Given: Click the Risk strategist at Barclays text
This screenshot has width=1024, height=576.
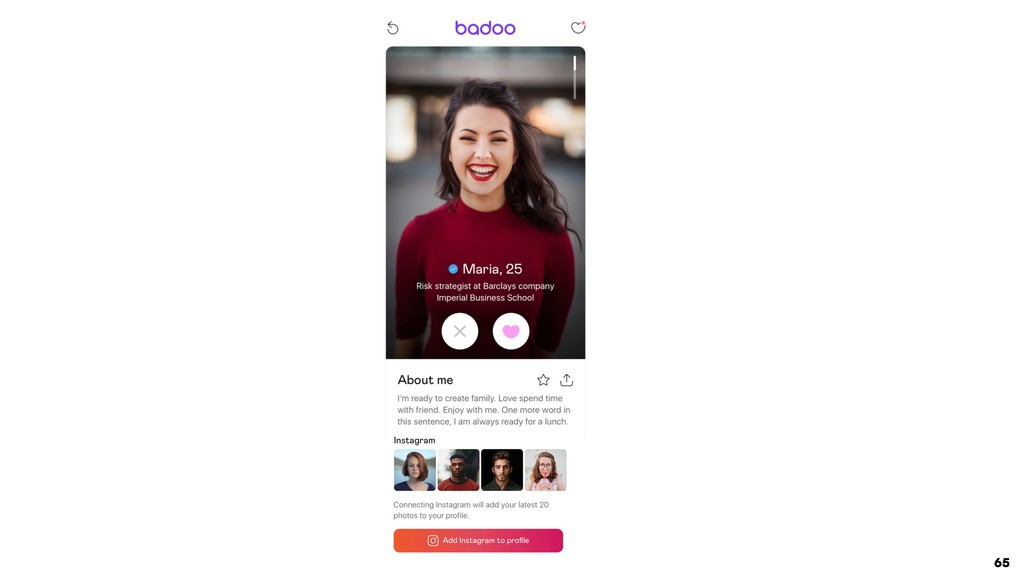Looking at the screenshot, I should point(485,286).
